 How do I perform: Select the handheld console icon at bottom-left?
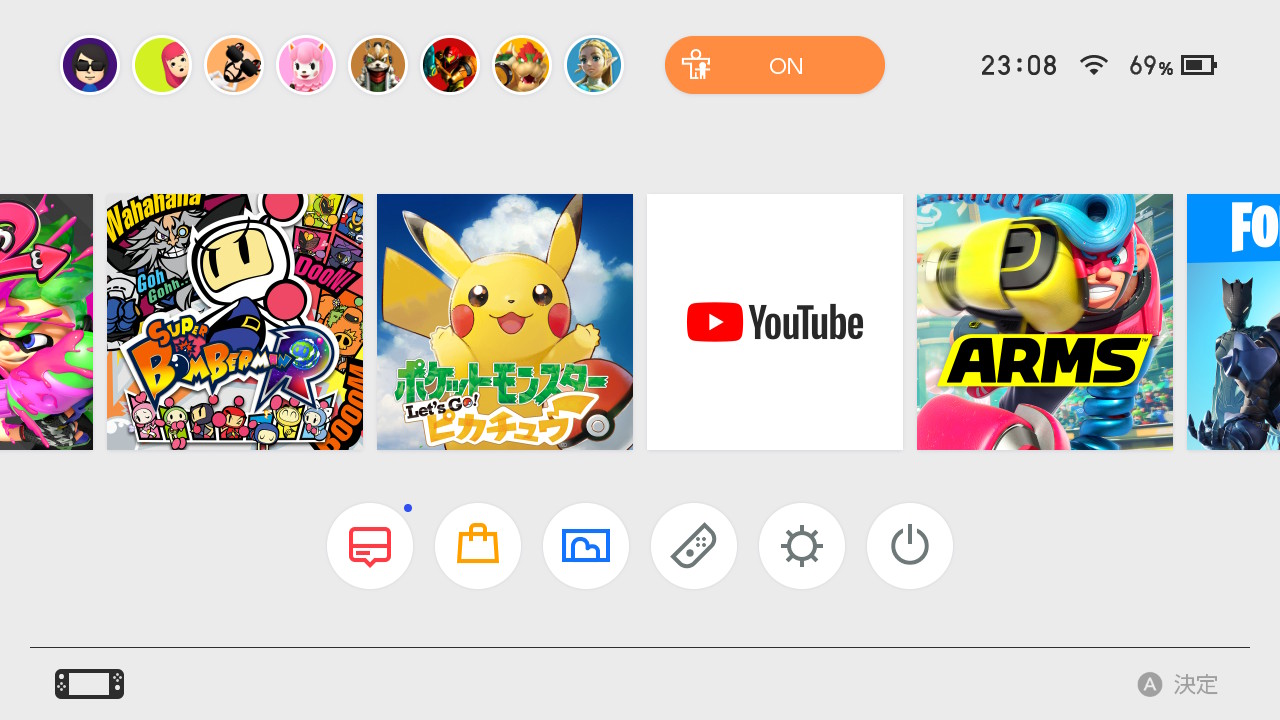(x=90, y=684)
